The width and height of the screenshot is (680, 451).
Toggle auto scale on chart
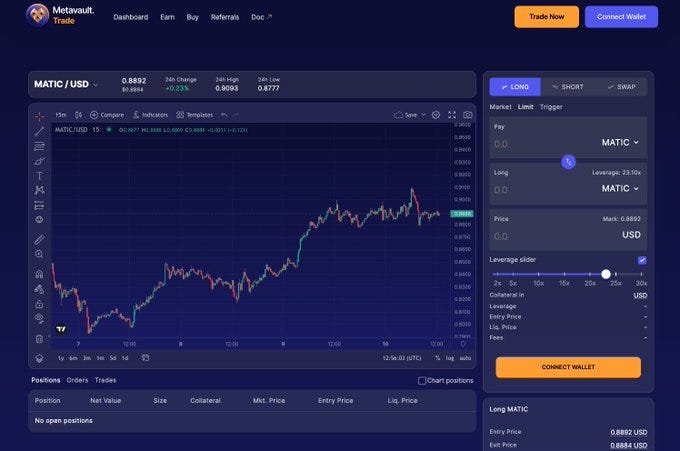465,358
